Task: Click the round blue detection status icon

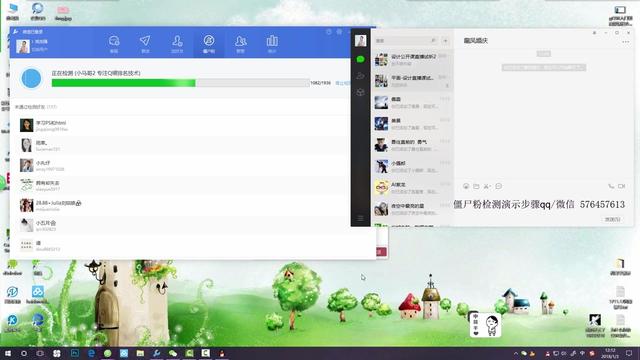Action: [x=31, y=78]
